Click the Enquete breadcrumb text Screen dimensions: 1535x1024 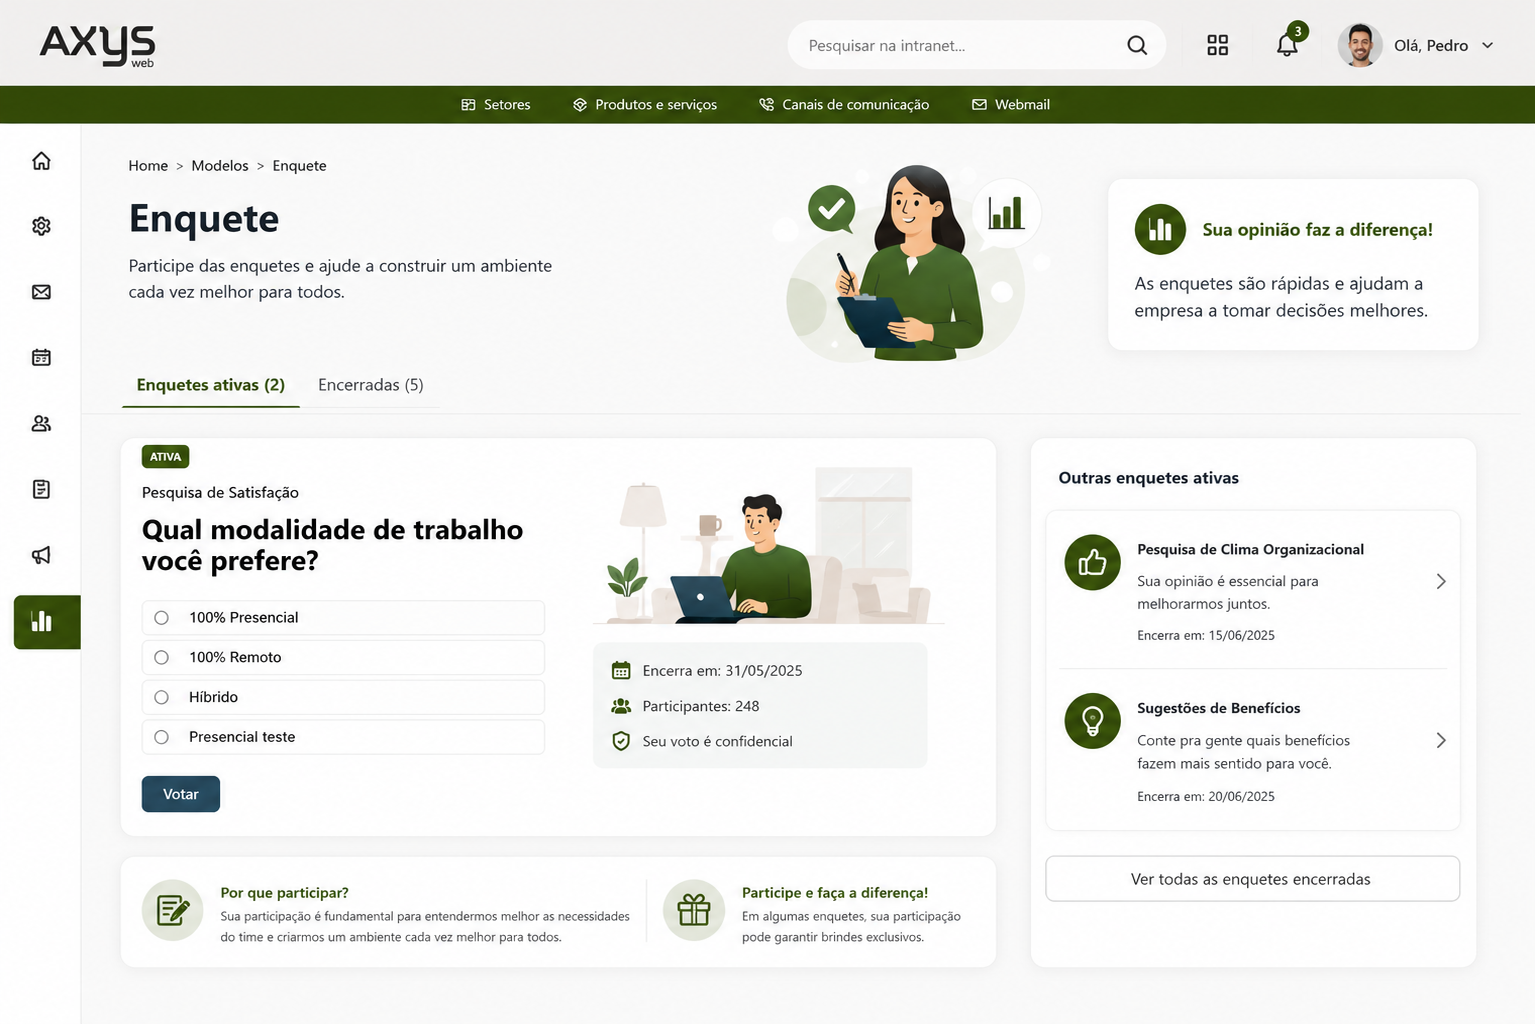299,166
